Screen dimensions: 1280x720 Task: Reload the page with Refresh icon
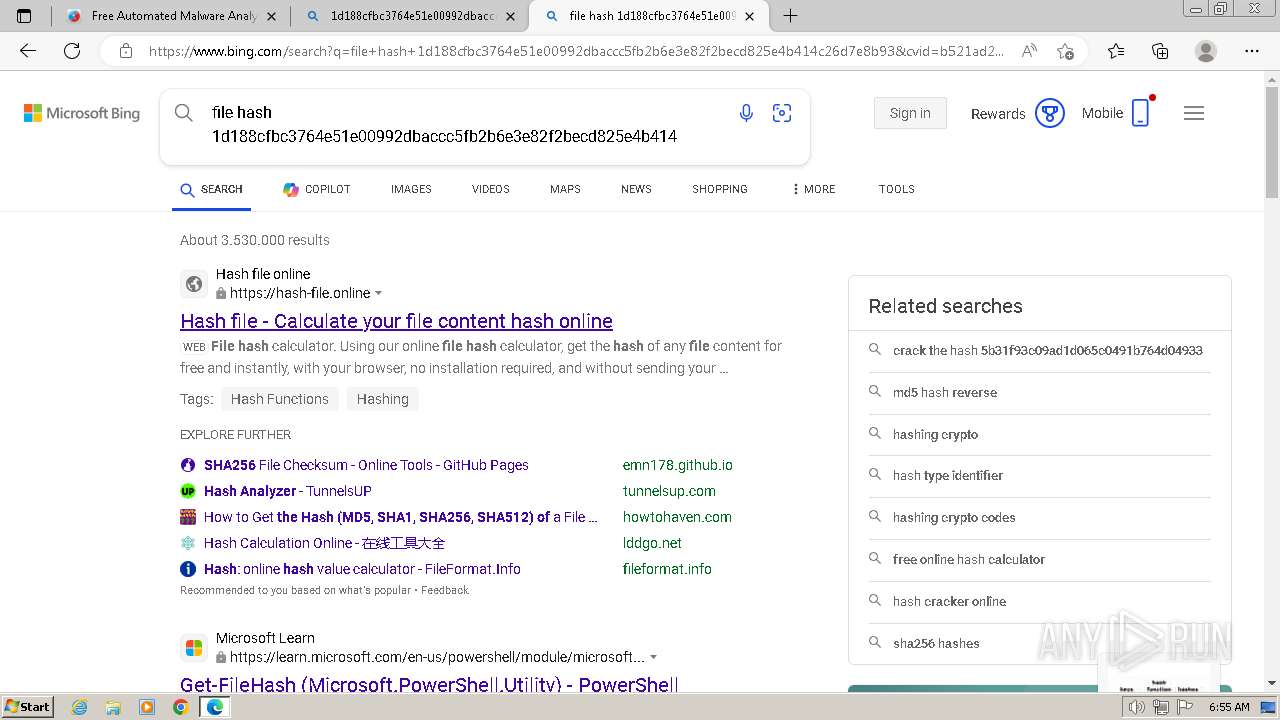72,51
